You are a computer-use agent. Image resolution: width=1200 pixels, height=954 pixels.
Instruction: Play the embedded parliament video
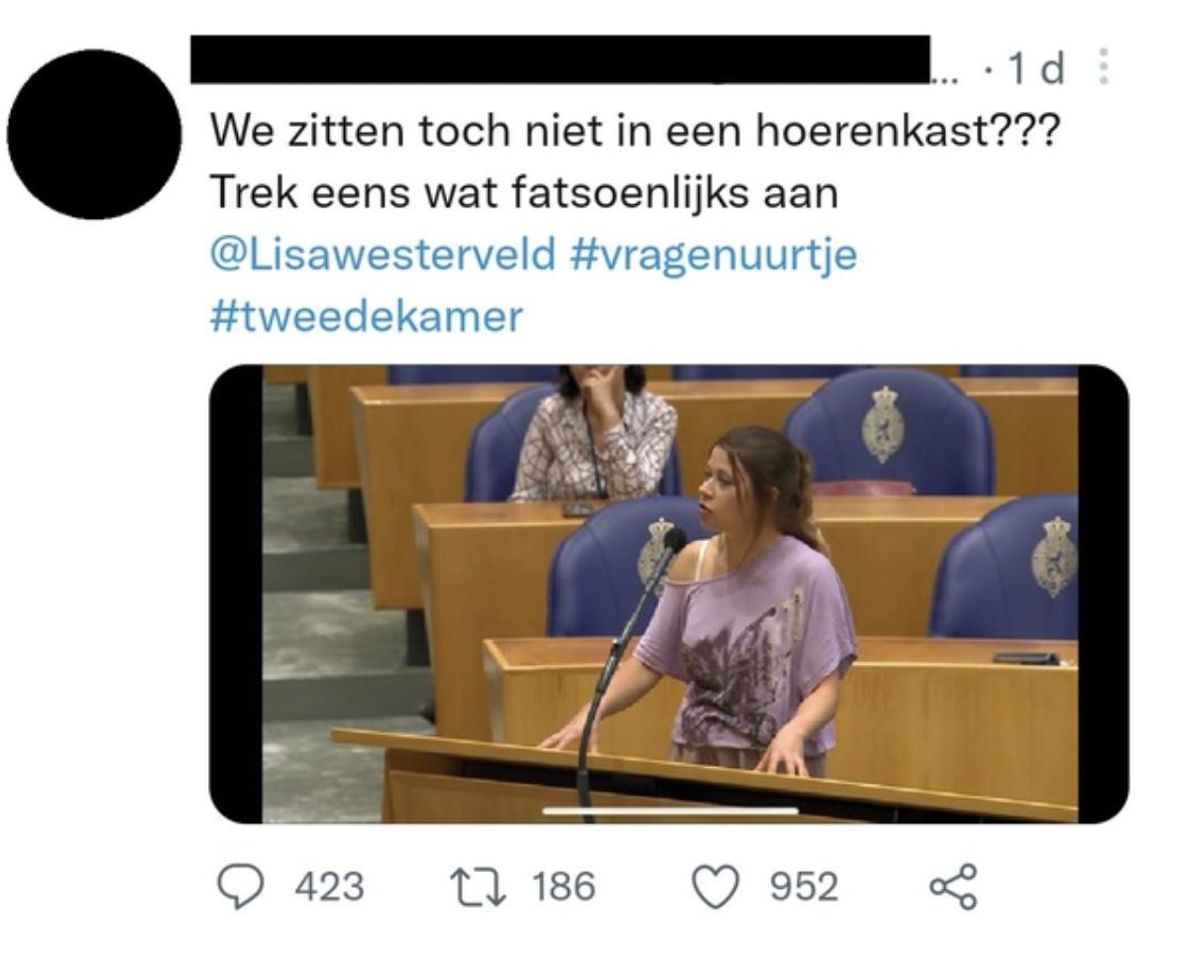pos(669,593)
